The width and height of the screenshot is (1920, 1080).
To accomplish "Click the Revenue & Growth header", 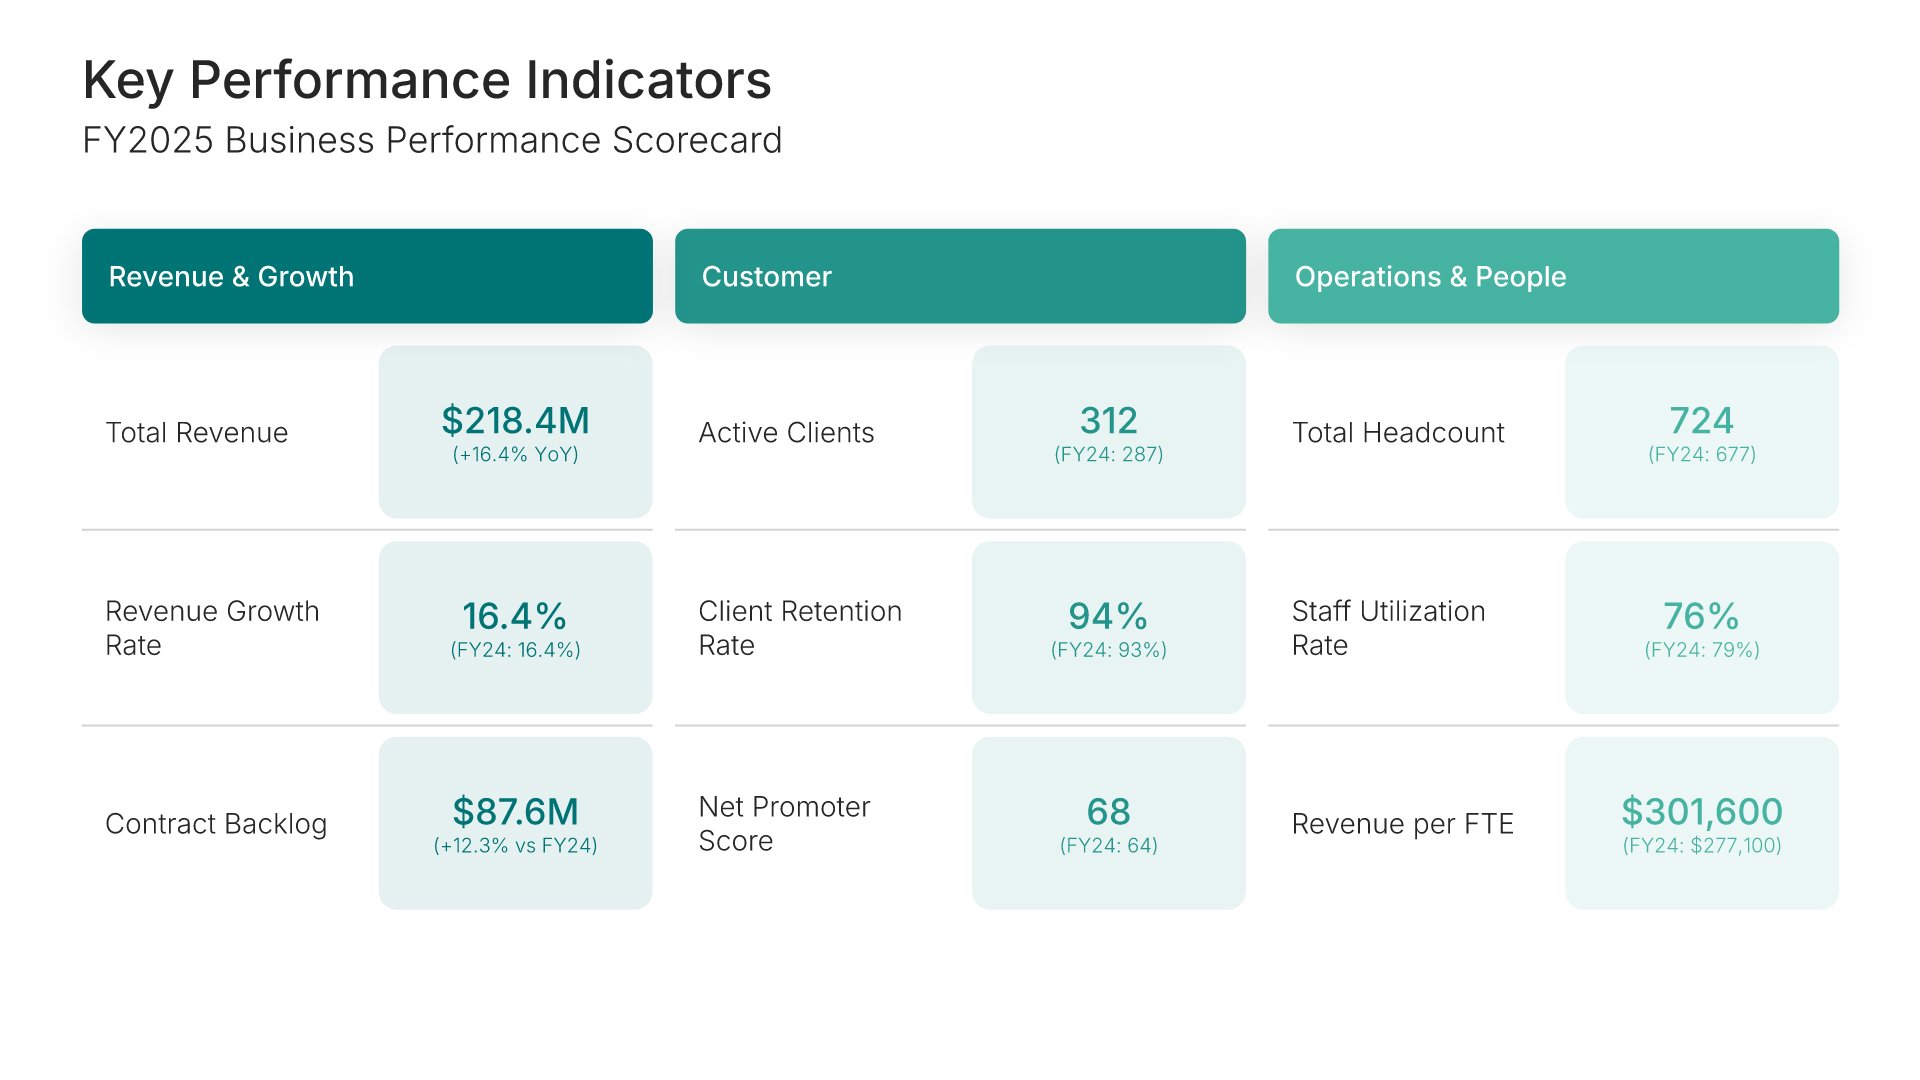I will (367, 276).
